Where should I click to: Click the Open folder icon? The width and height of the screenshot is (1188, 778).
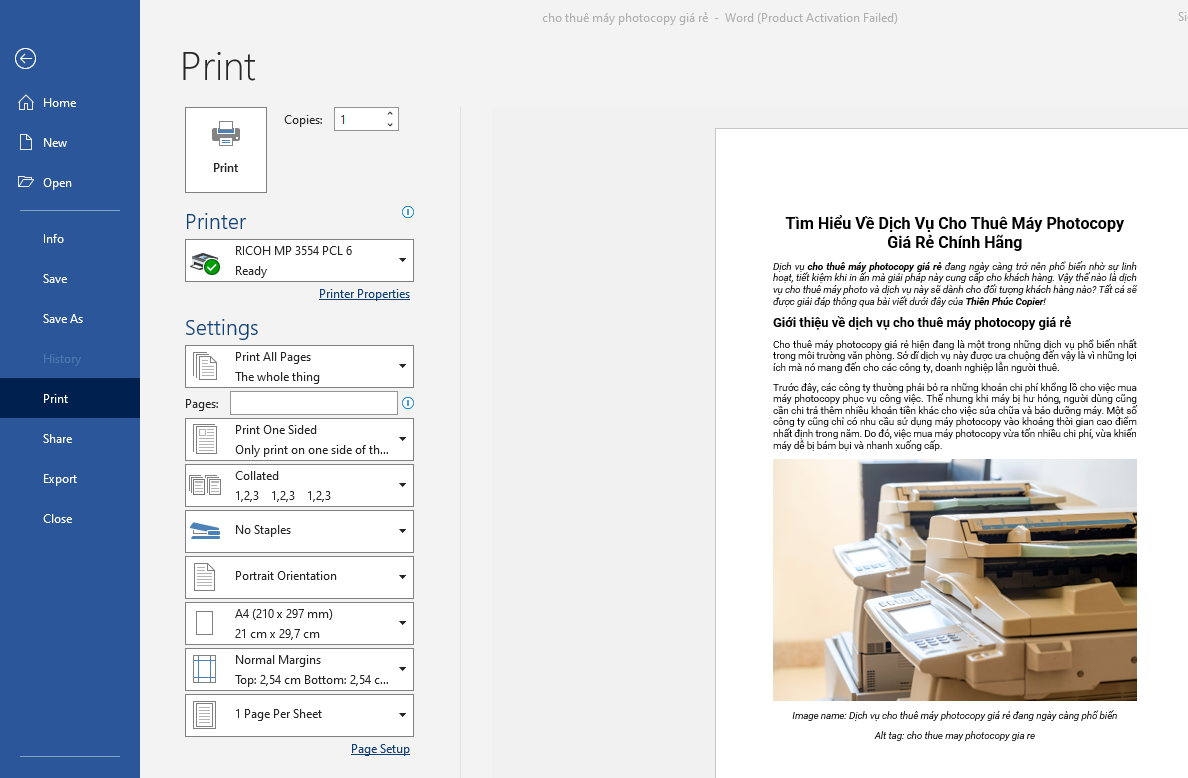click(26, 183)
